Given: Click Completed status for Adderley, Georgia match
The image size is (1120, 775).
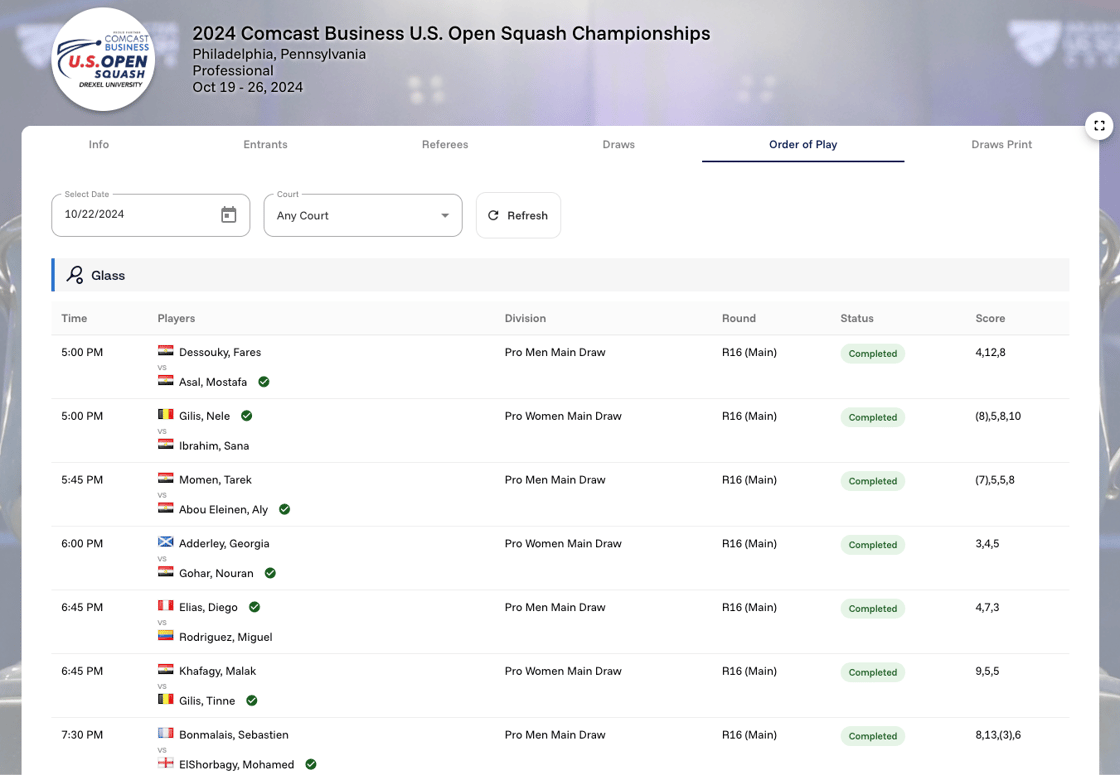Looking at the screenshot, I should click(872, 545).
